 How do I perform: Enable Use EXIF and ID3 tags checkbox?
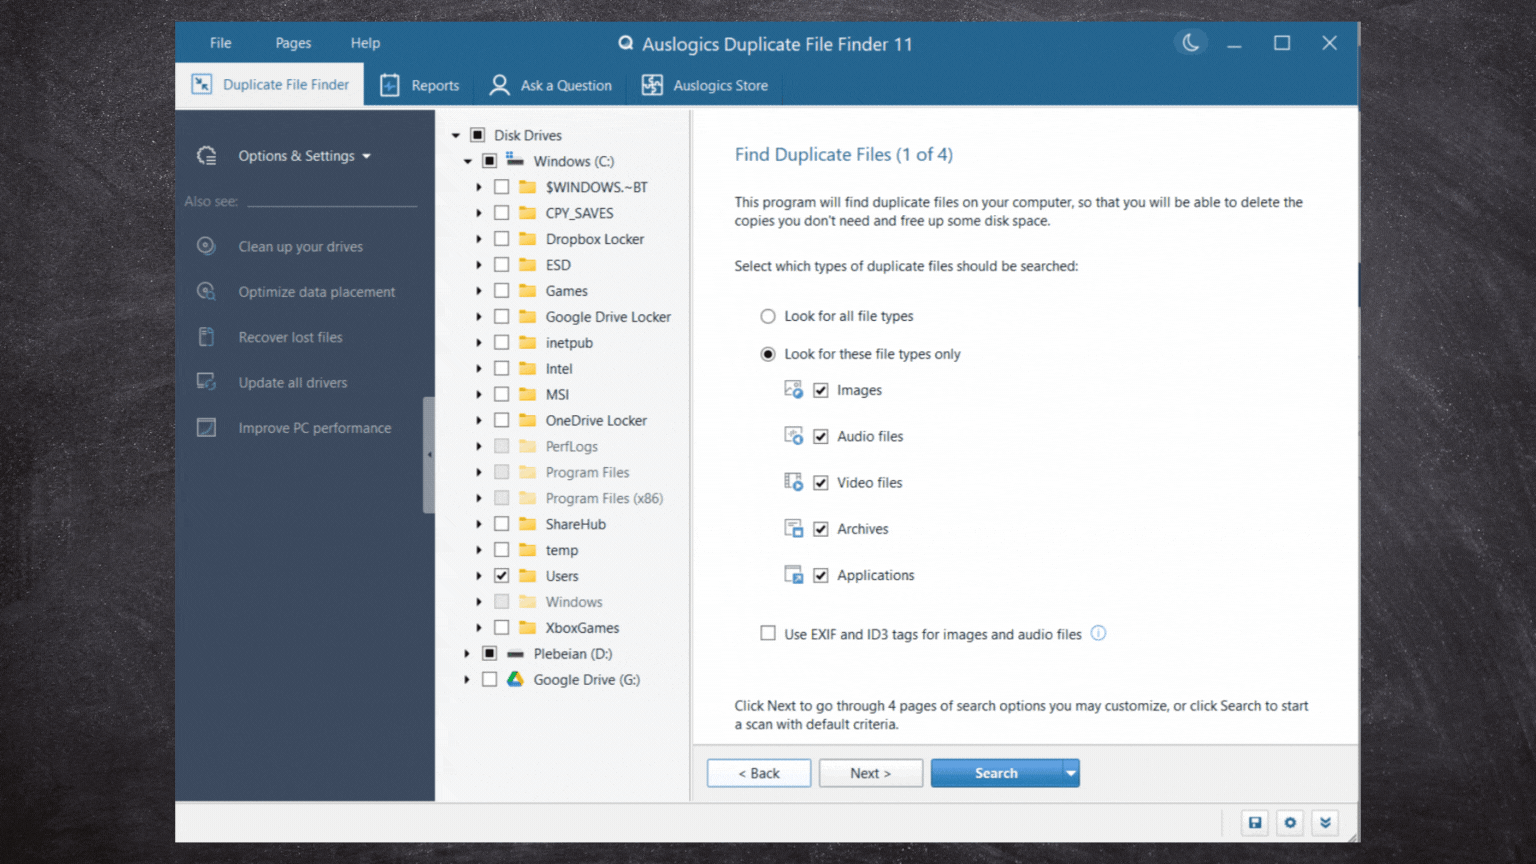pos(768,633)
